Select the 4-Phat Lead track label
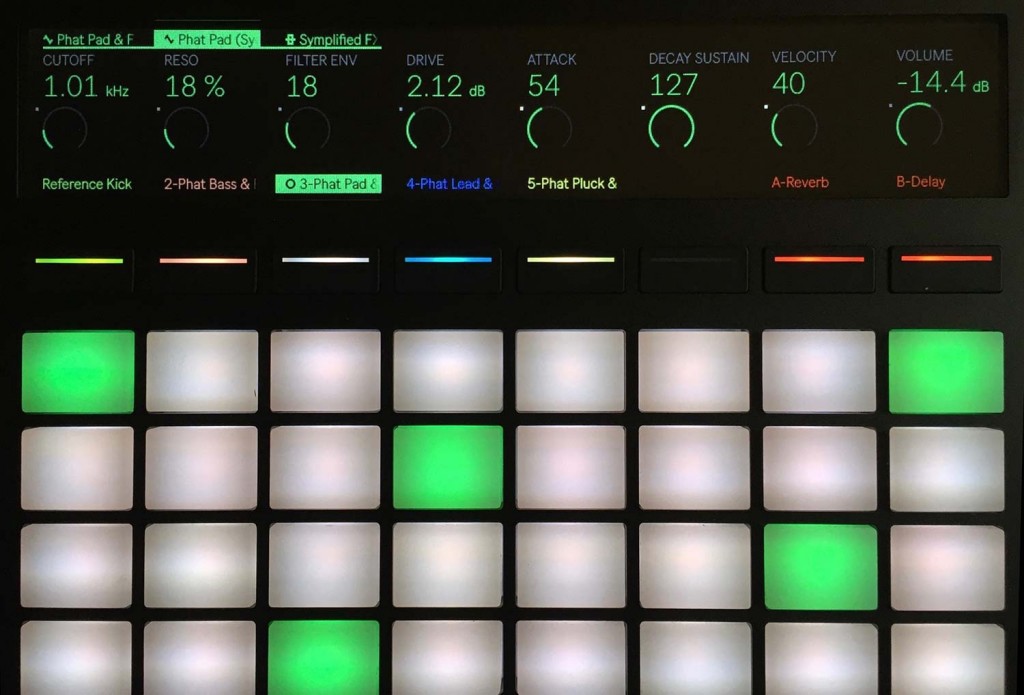This screenshot has height=695, width=1024. click(449, 184)
